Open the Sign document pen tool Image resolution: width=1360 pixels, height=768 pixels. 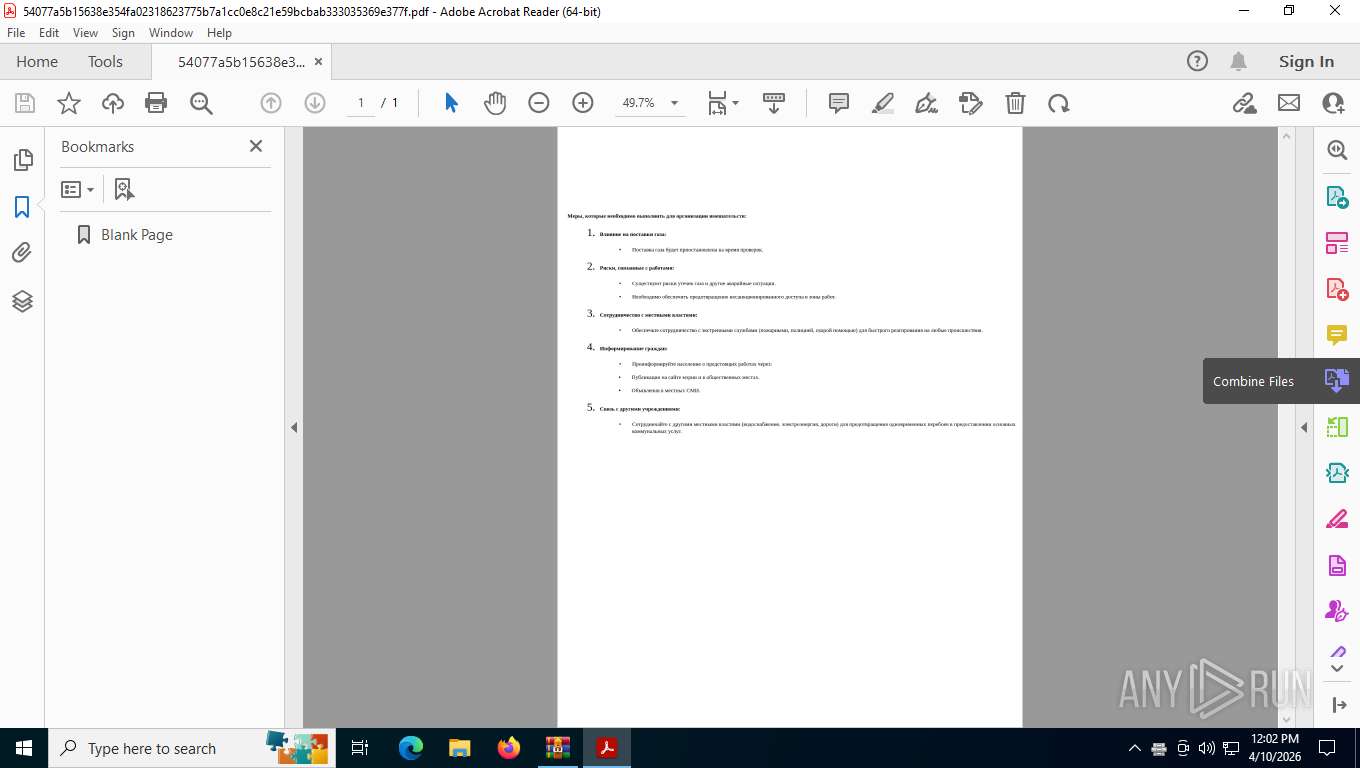(927, 103)
